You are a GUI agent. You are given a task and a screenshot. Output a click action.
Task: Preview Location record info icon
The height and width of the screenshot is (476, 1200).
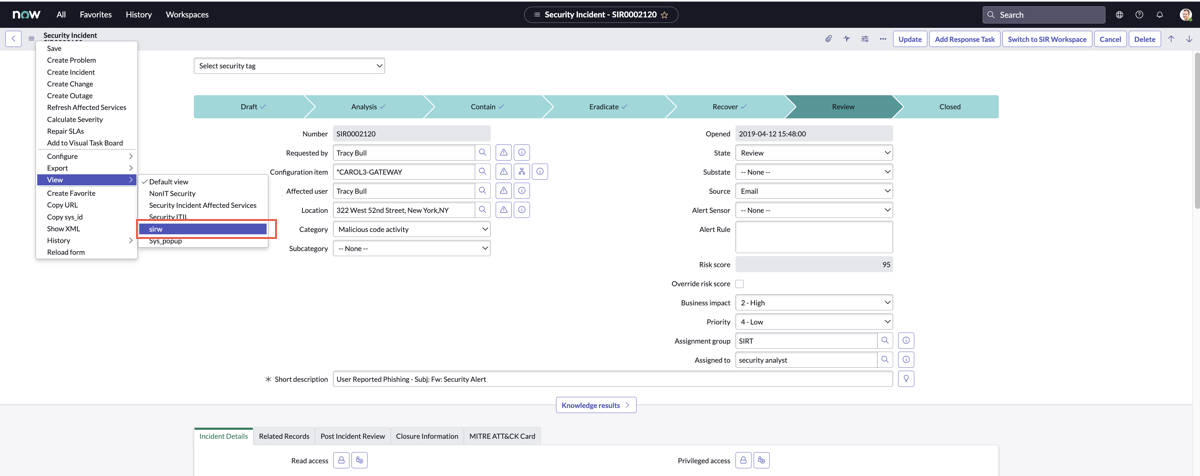(522, 210)
